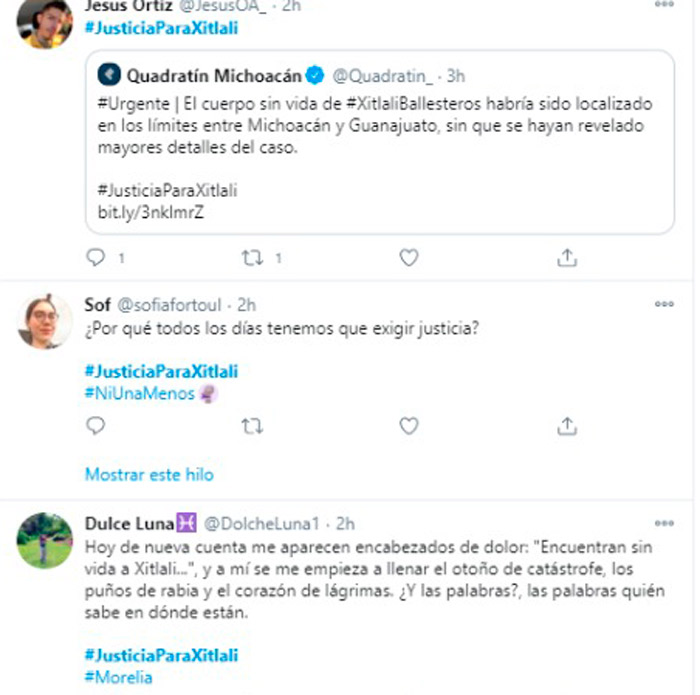
Task: Click #JusticiaParaXitlali hashtag in Jesus Ortiz's tweet
Action: (x=161, y=28)
